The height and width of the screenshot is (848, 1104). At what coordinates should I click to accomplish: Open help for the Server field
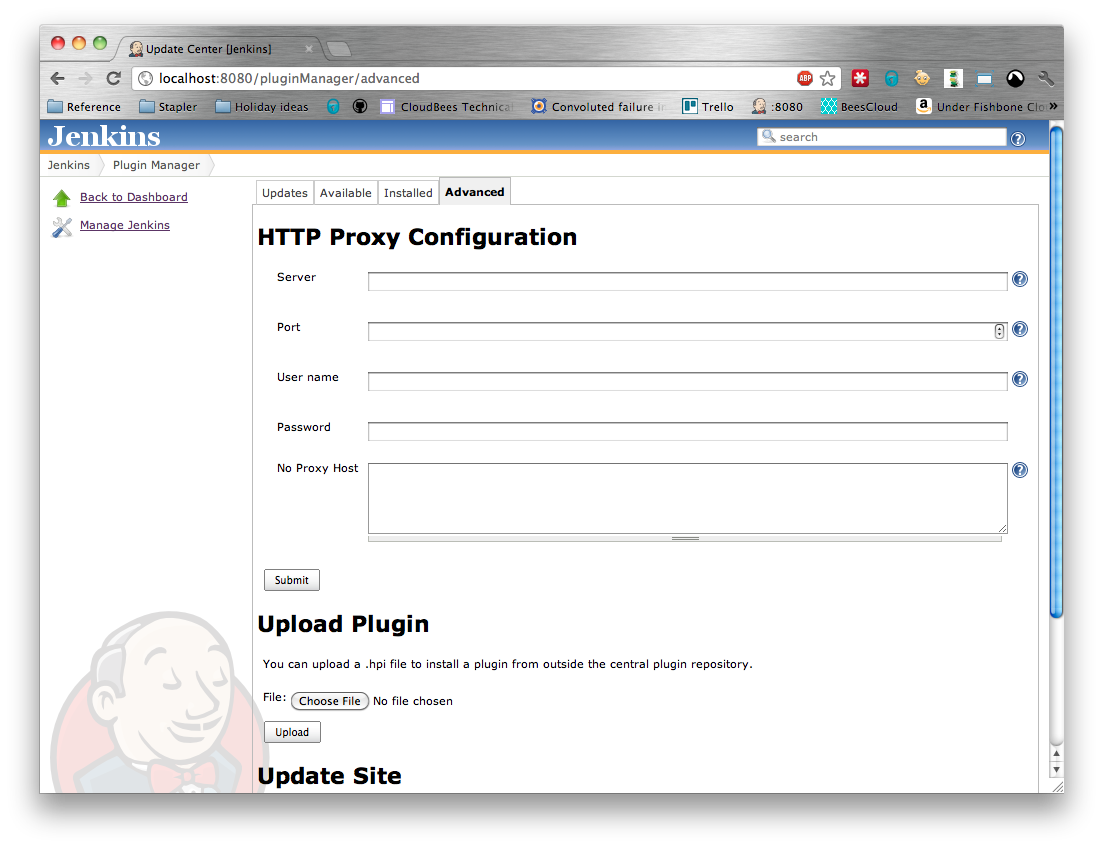[x=1020, y=280]
